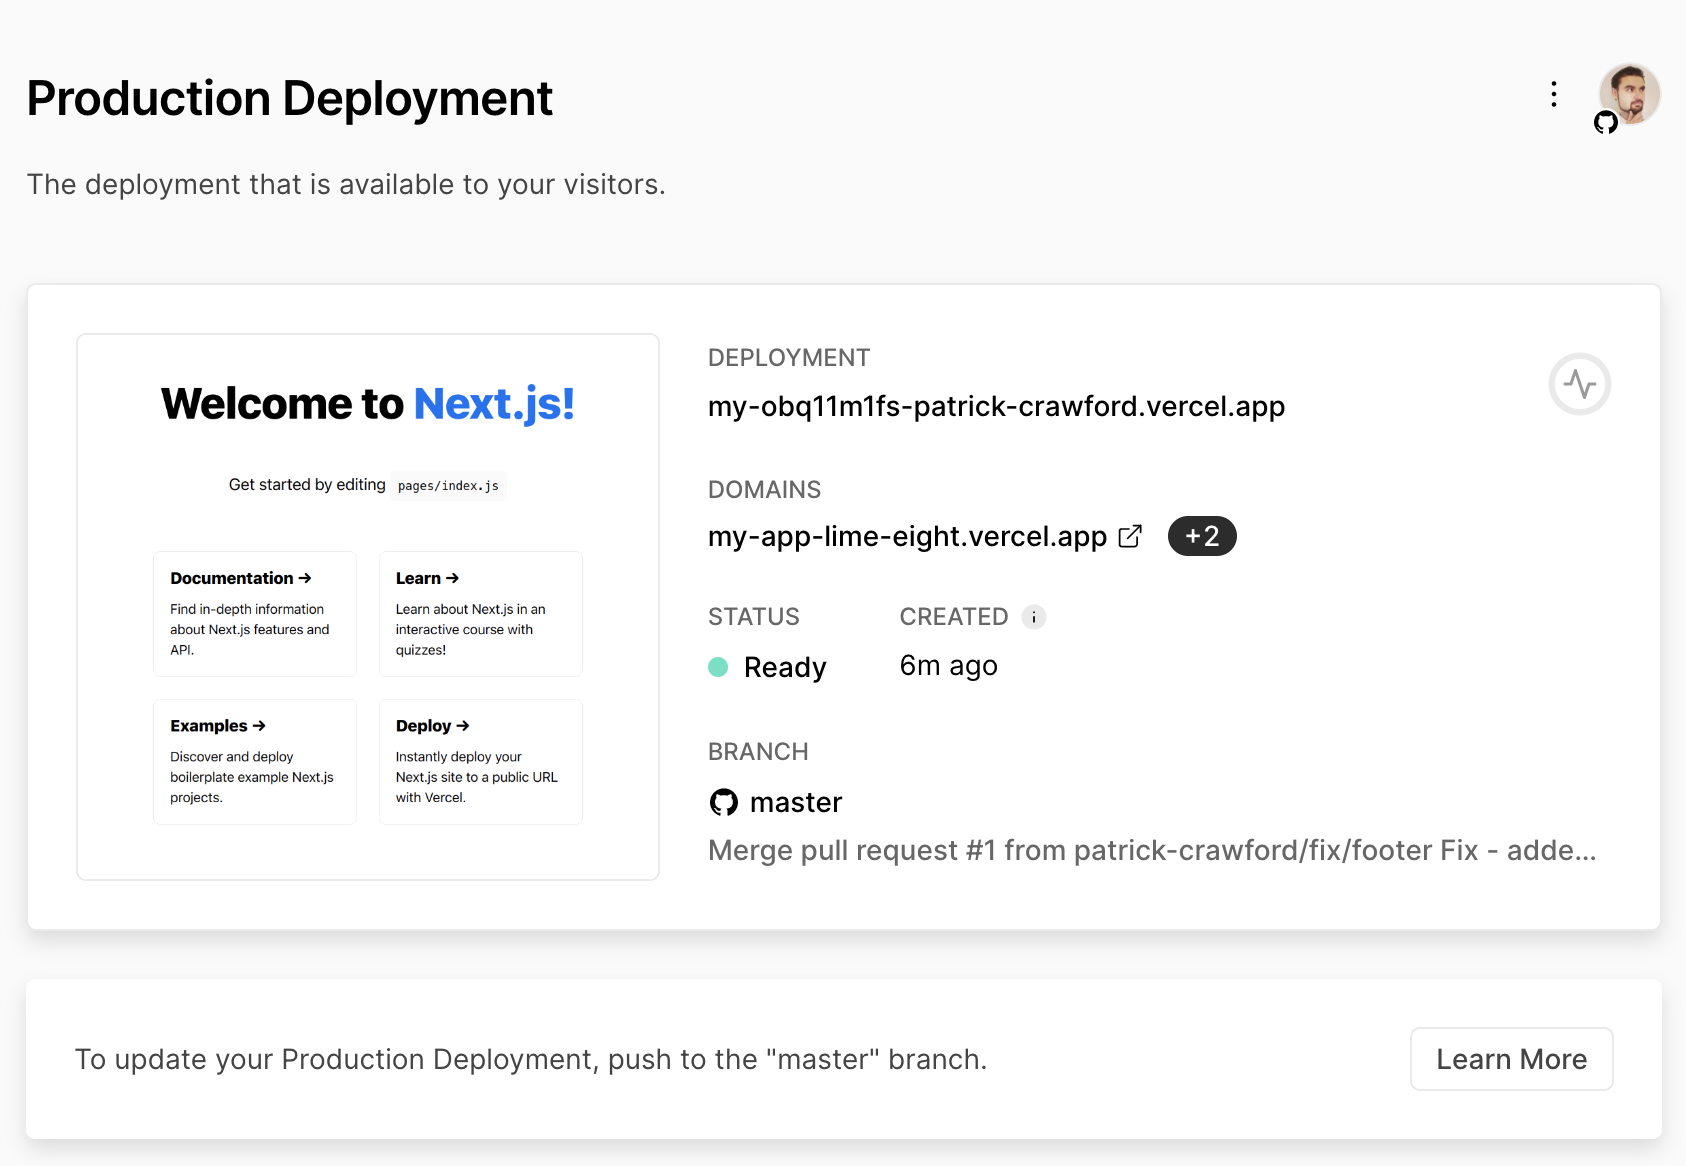Click the Learn card in the preview
The width and height of the screenshot is (1686, 1166).
[481, 614]
